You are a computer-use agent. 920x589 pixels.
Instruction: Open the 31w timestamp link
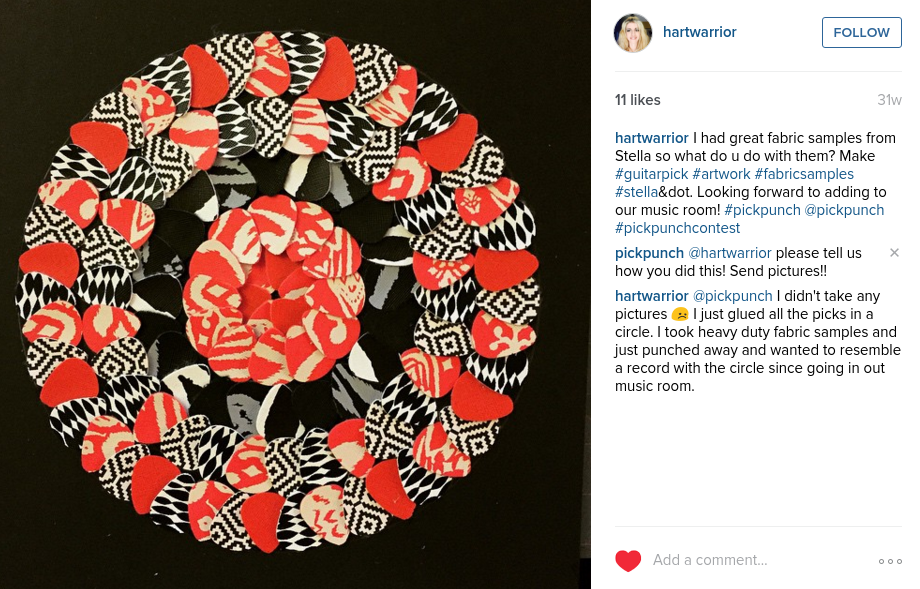pos(889,100)
